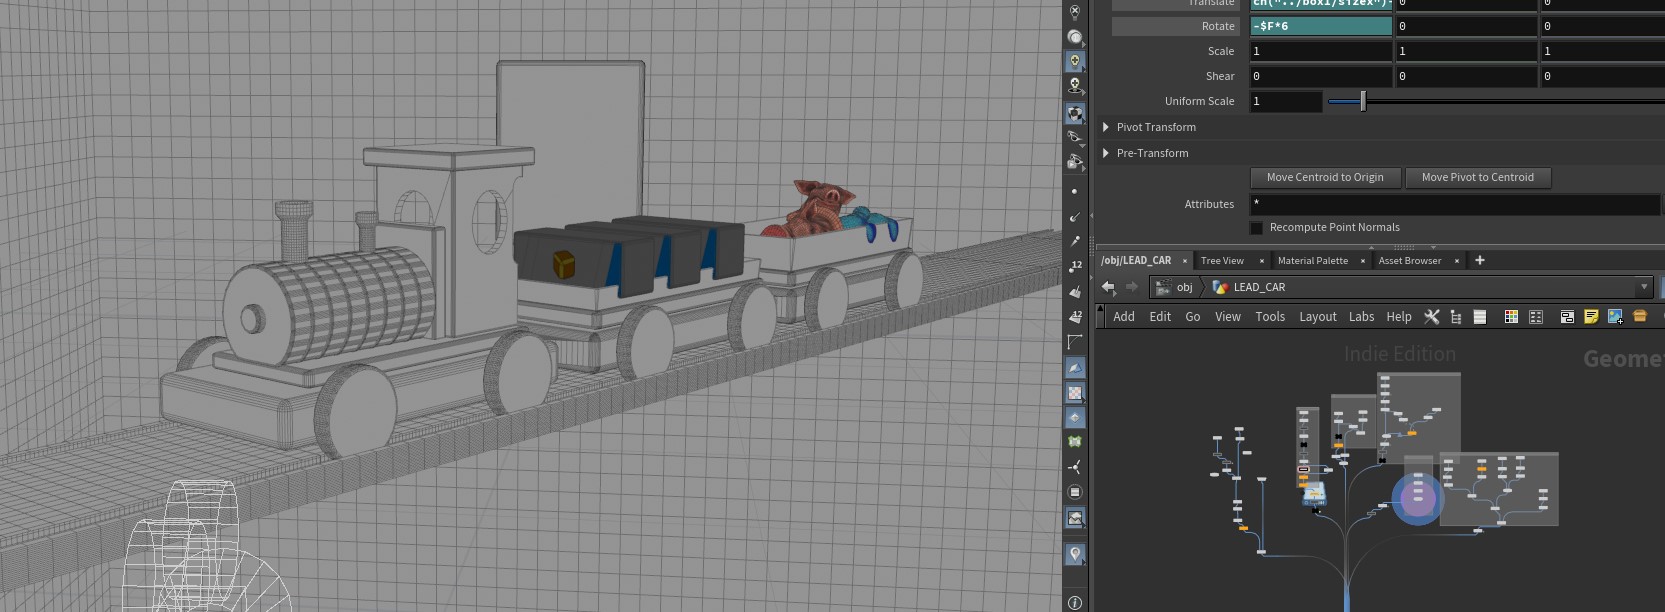Screen dimensions: 1665x612
Task: Click the Rotate X field with -$F*6
Action: 1320,26
